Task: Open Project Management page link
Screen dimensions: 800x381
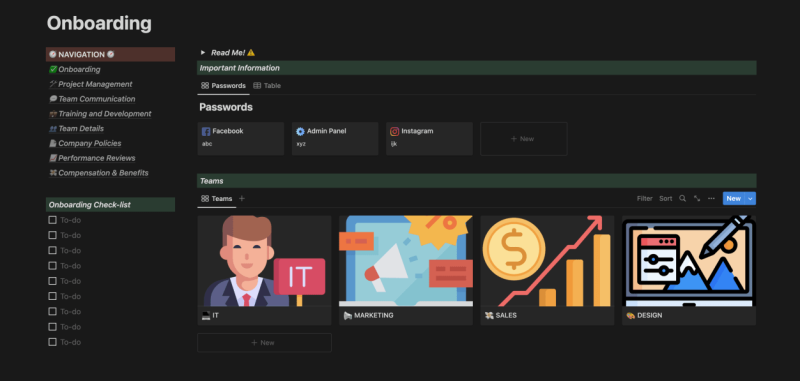Action: [95, 84]
